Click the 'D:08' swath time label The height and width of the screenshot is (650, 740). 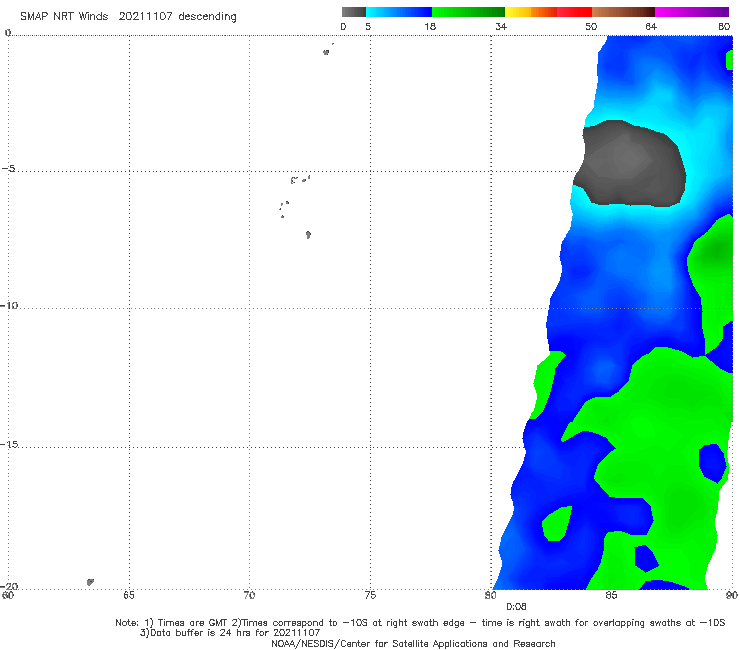click(x=516, y=607)
